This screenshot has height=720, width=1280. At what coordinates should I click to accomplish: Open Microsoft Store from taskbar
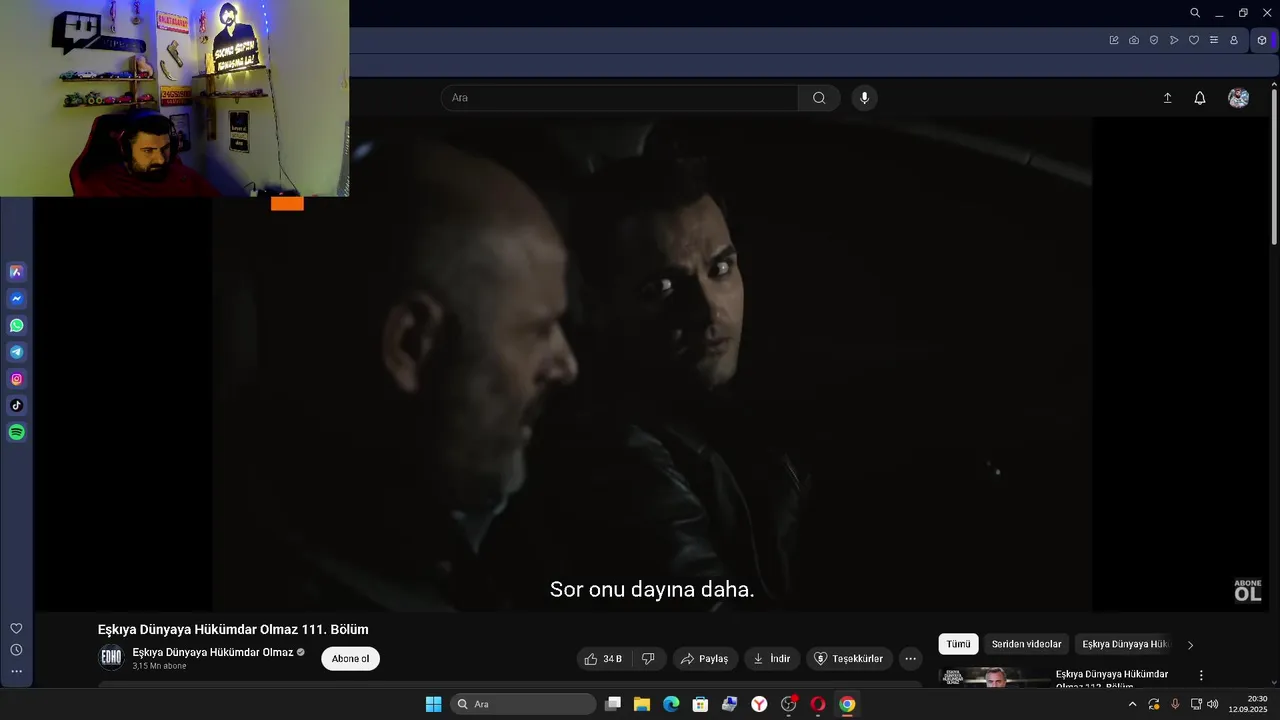(700, 704)
